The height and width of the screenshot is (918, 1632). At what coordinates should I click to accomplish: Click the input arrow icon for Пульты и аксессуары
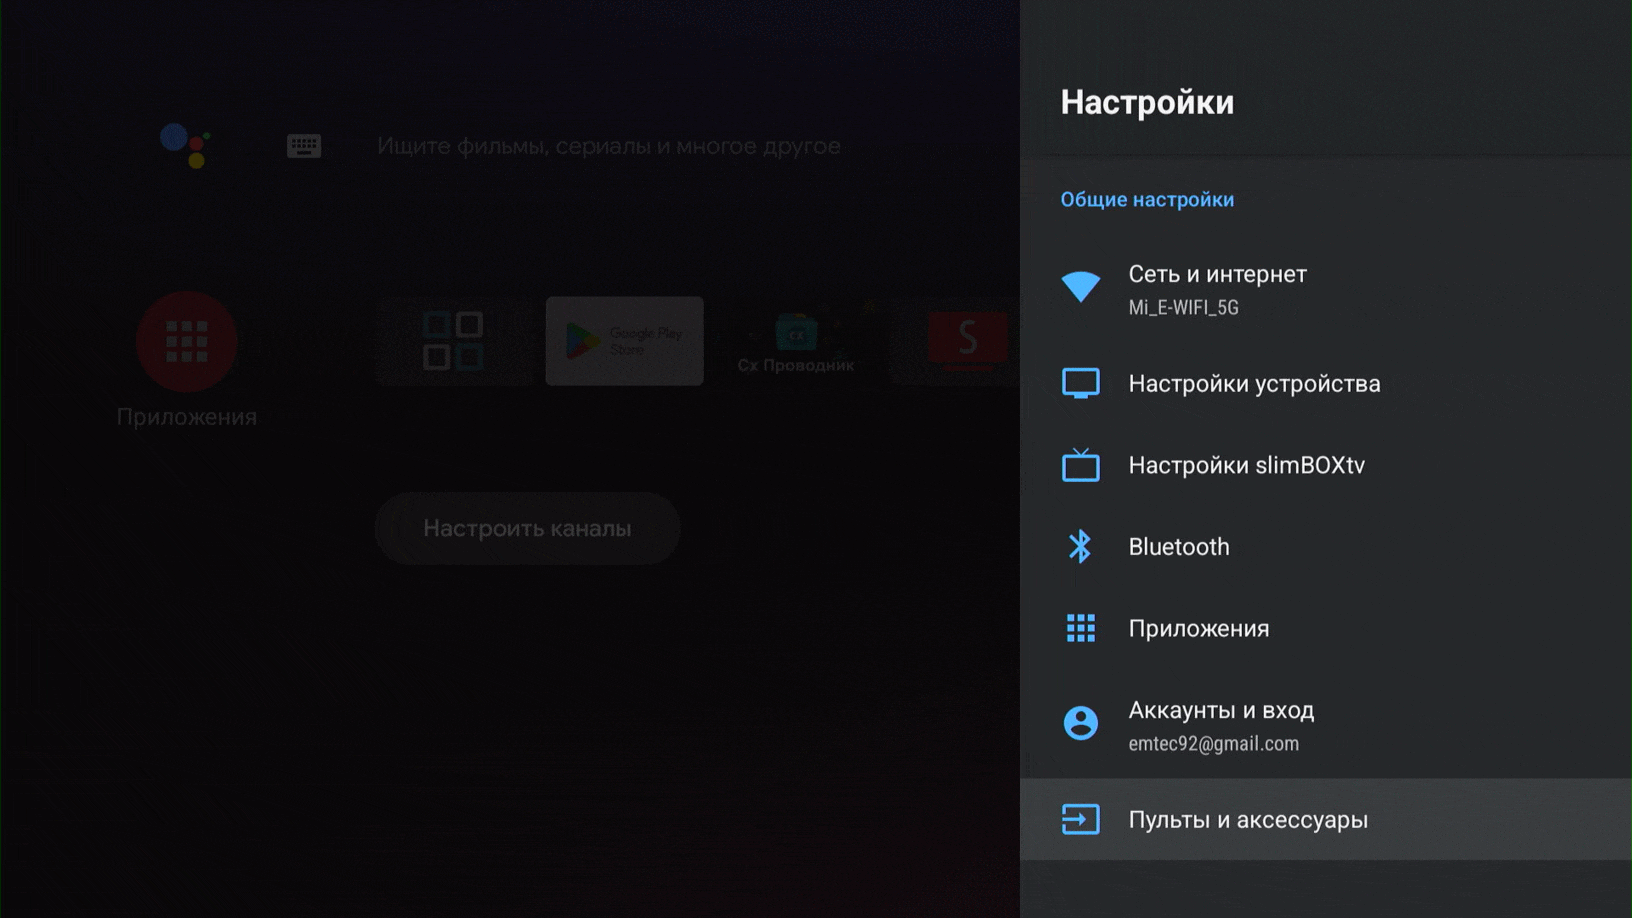(x=1080, y=820)
